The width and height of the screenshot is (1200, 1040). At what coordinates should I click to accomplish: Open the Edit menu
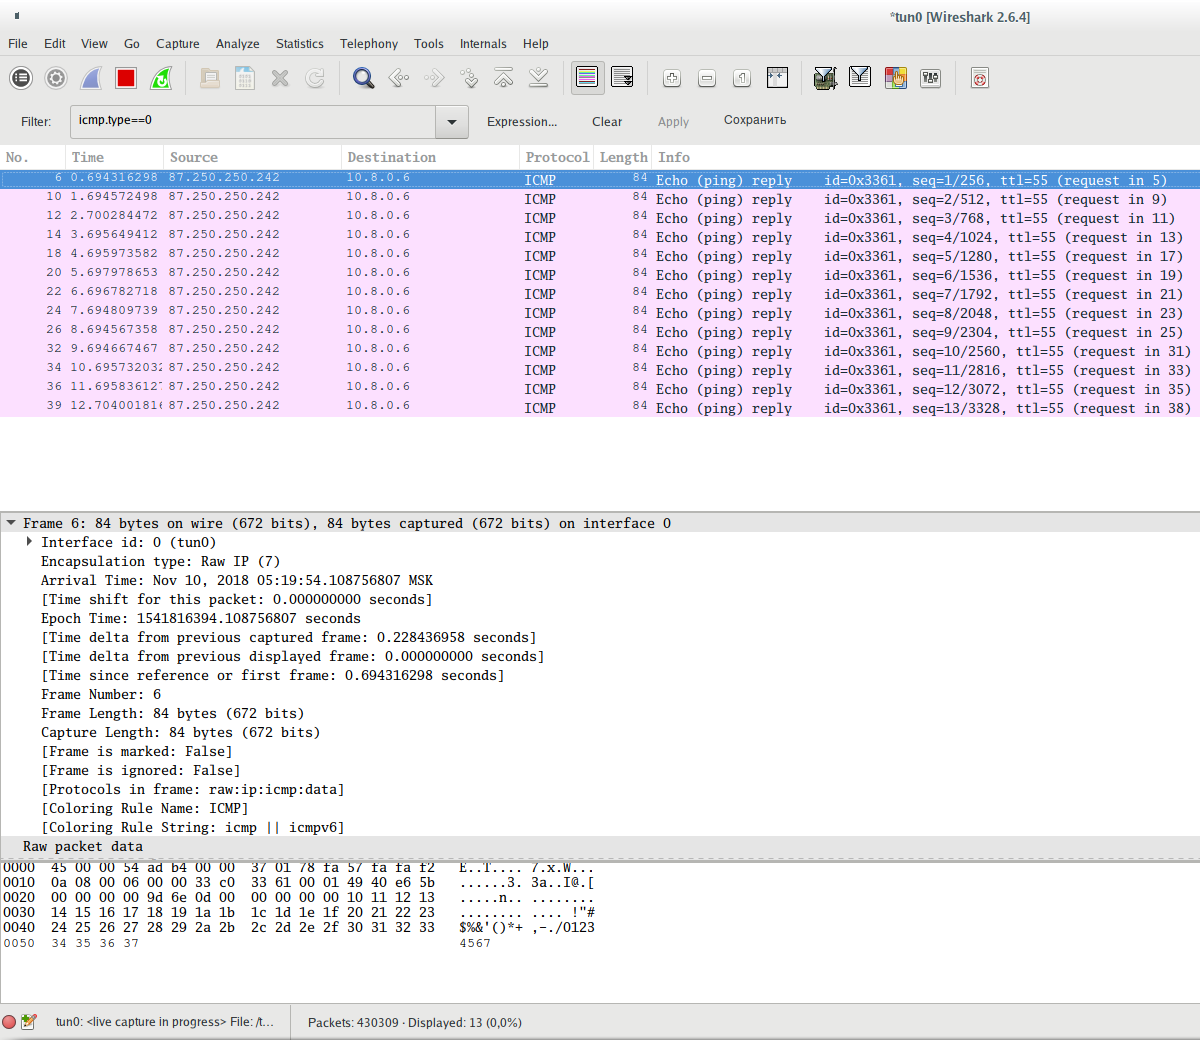(x=55, y=44)
